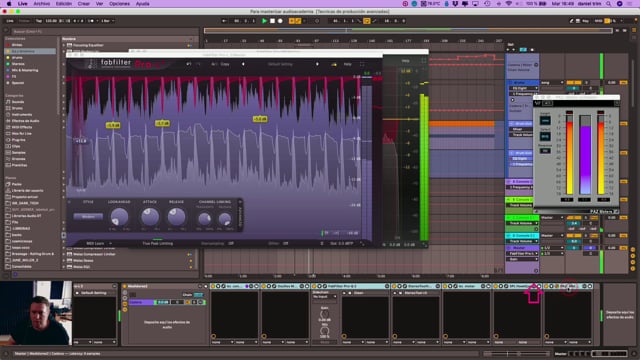The width and height of the screenshot is (640, 360).
Task: Open the Ayuda menu
Action: [x=142, y=4]
